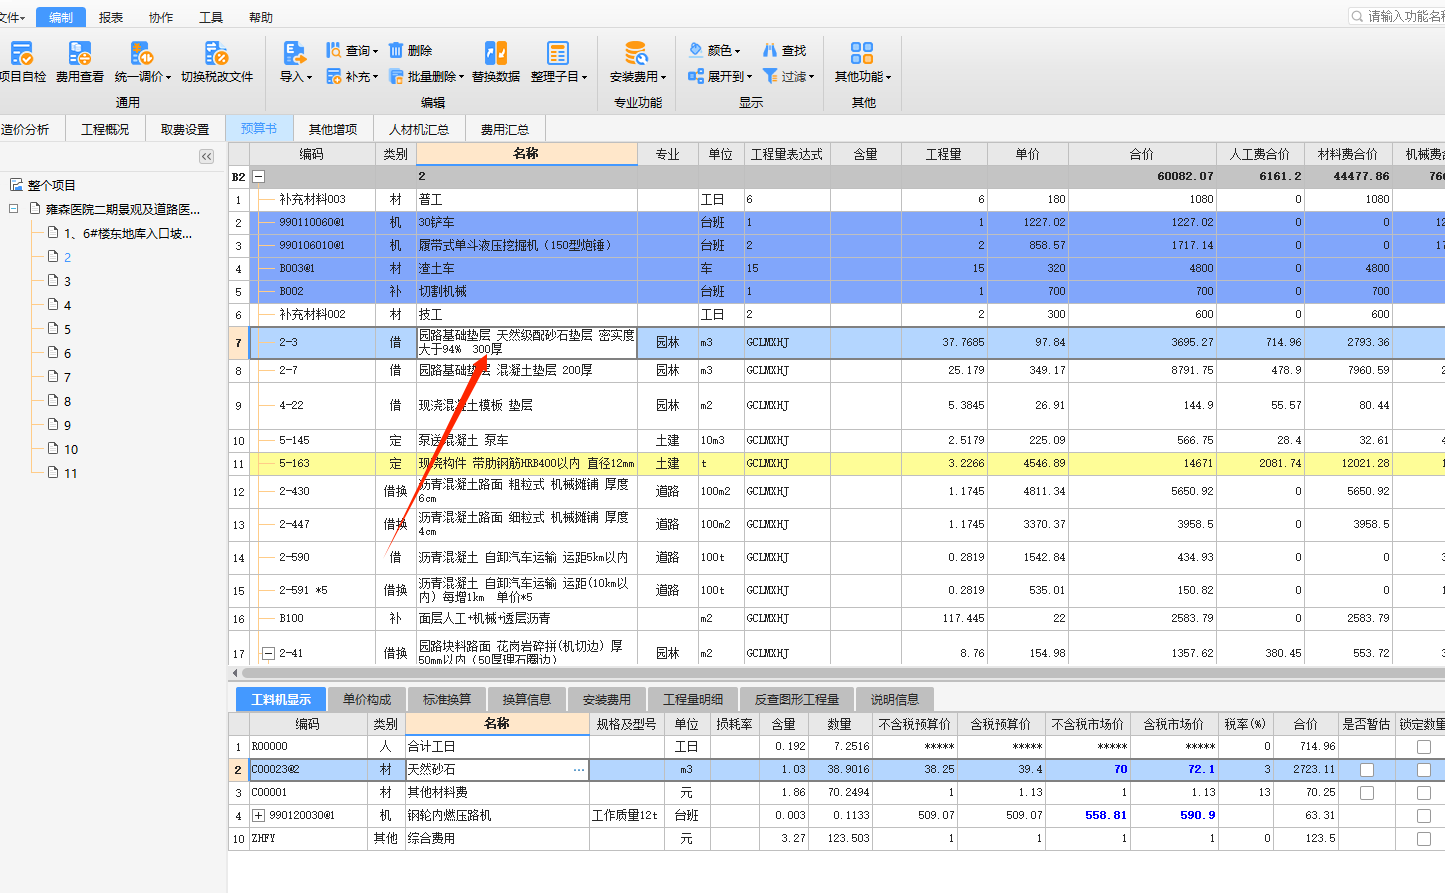This screenshot has width=1445, height=893.
Task: Click 合价 total 60082.07 cell
Action: click(x=1142, y=177)
